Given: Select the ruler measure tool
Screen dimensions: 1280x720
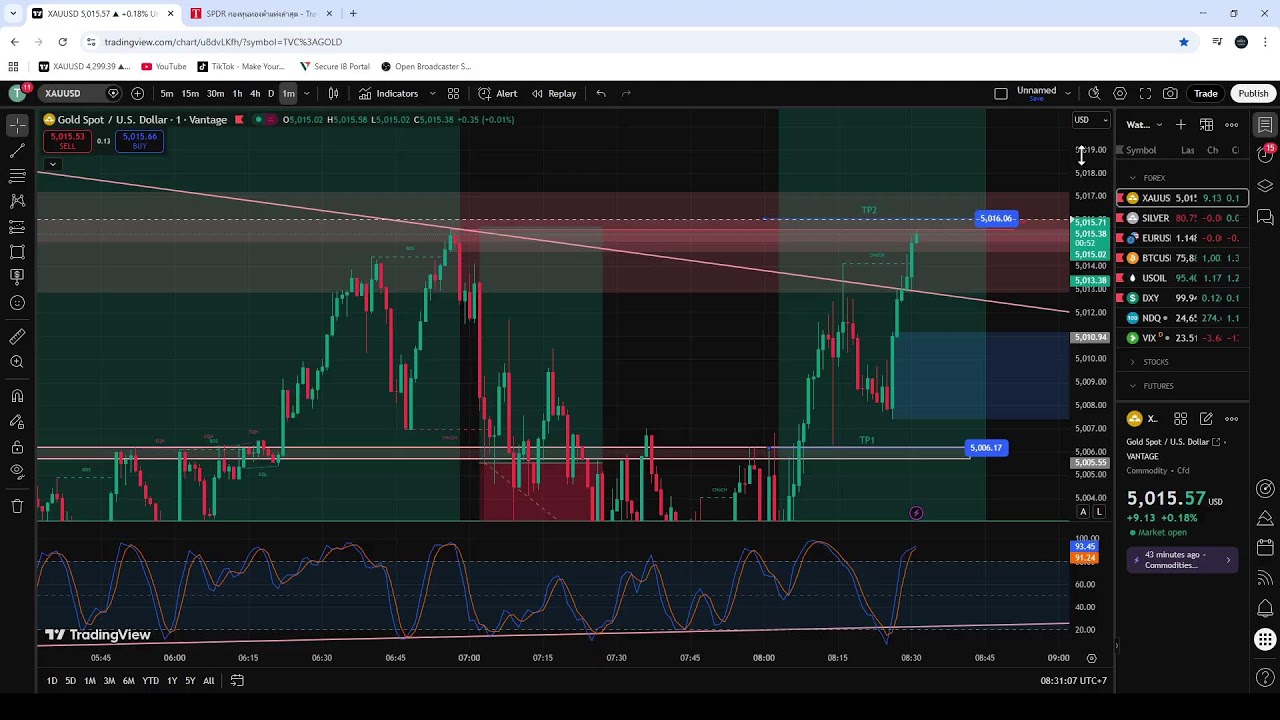Looking at the screenshot, I should 17,337.
